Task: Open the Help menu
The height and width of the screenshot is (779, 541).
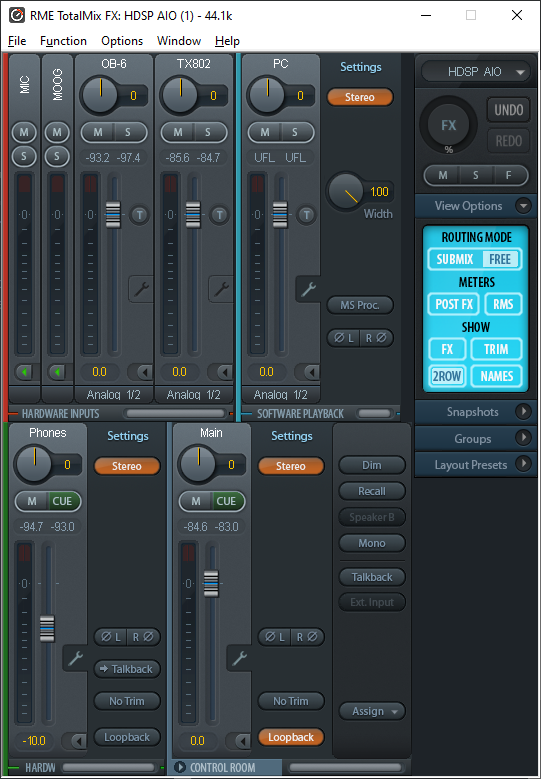Action: pyautogui.click(x=228, y=41)
